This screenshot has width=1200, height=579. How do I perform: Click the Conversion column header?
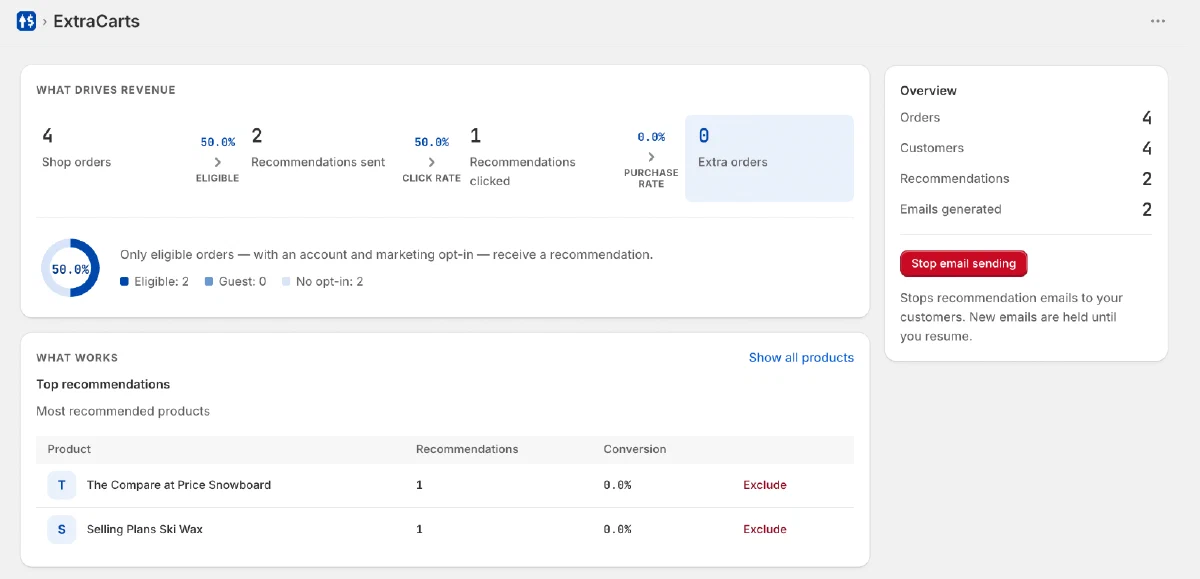(635, 449)
